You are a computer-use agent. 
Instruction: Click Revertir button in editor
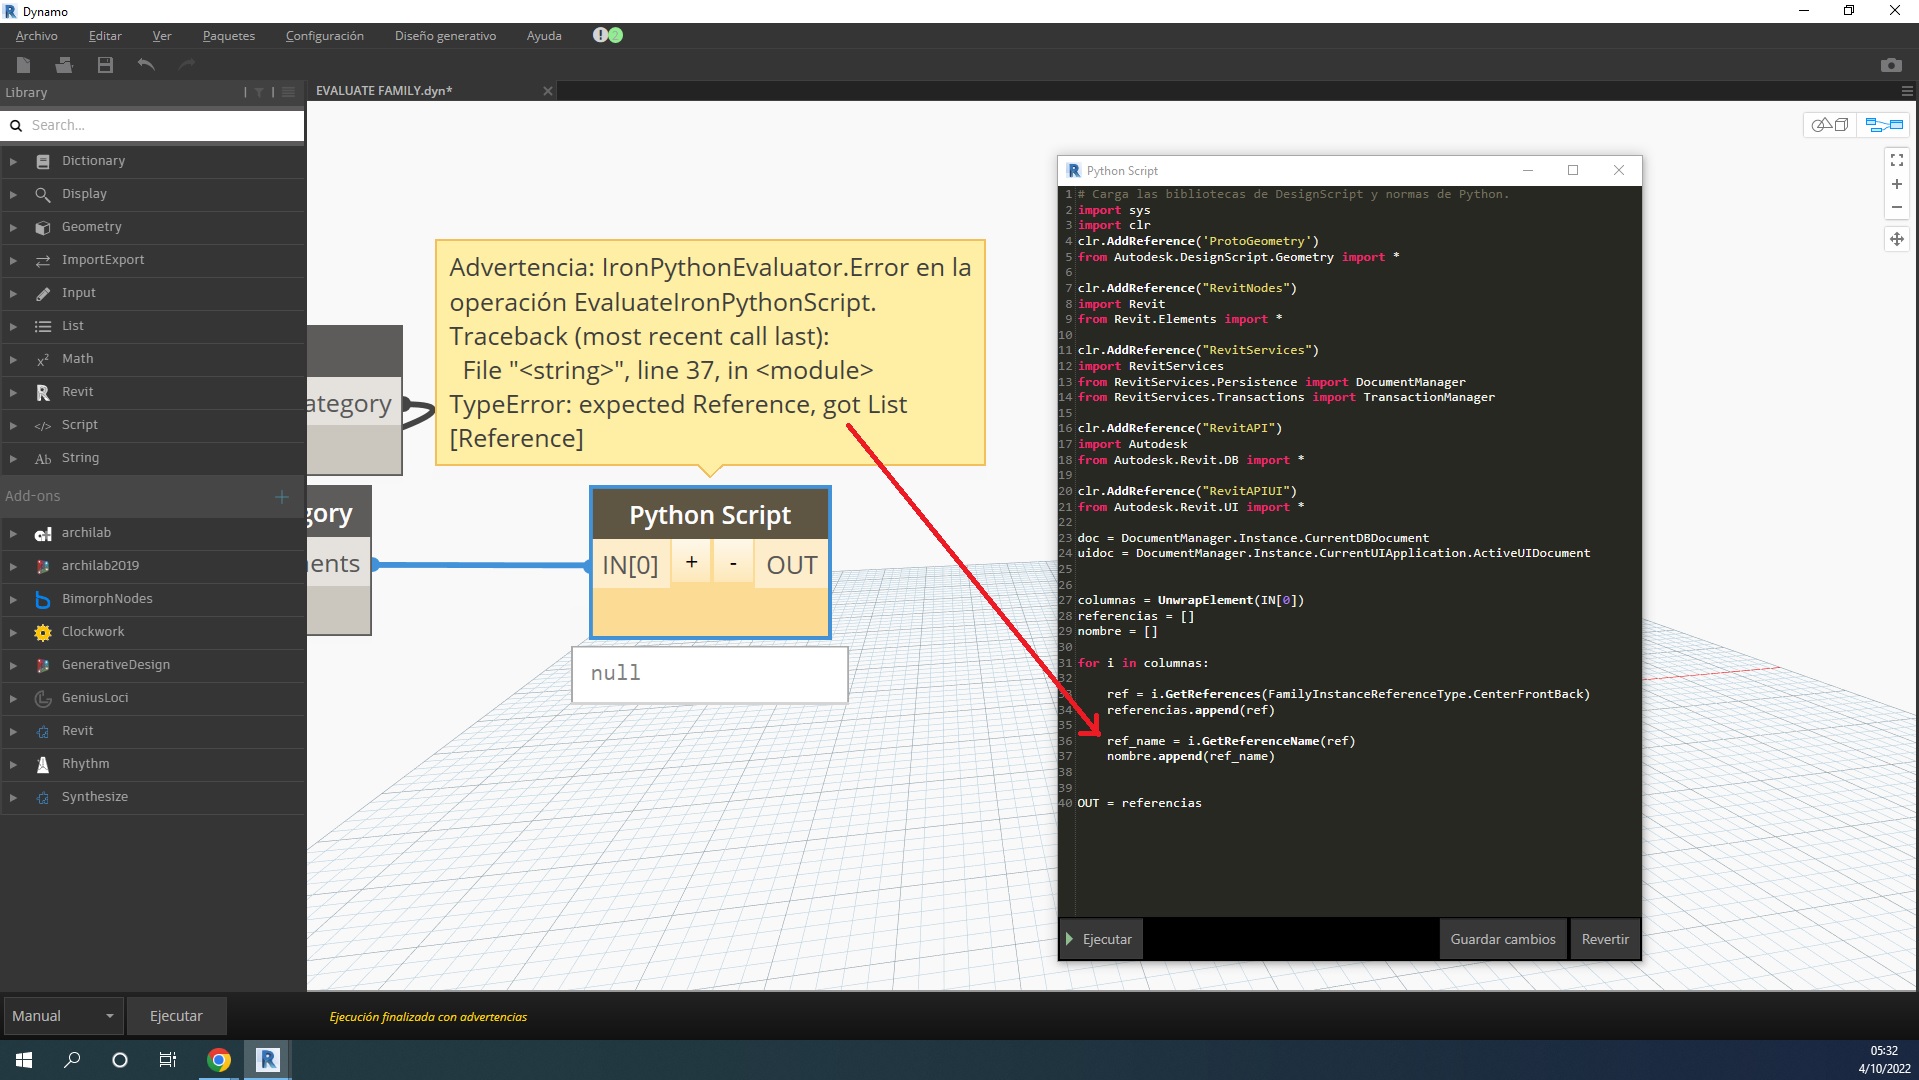pos(1605,939)
